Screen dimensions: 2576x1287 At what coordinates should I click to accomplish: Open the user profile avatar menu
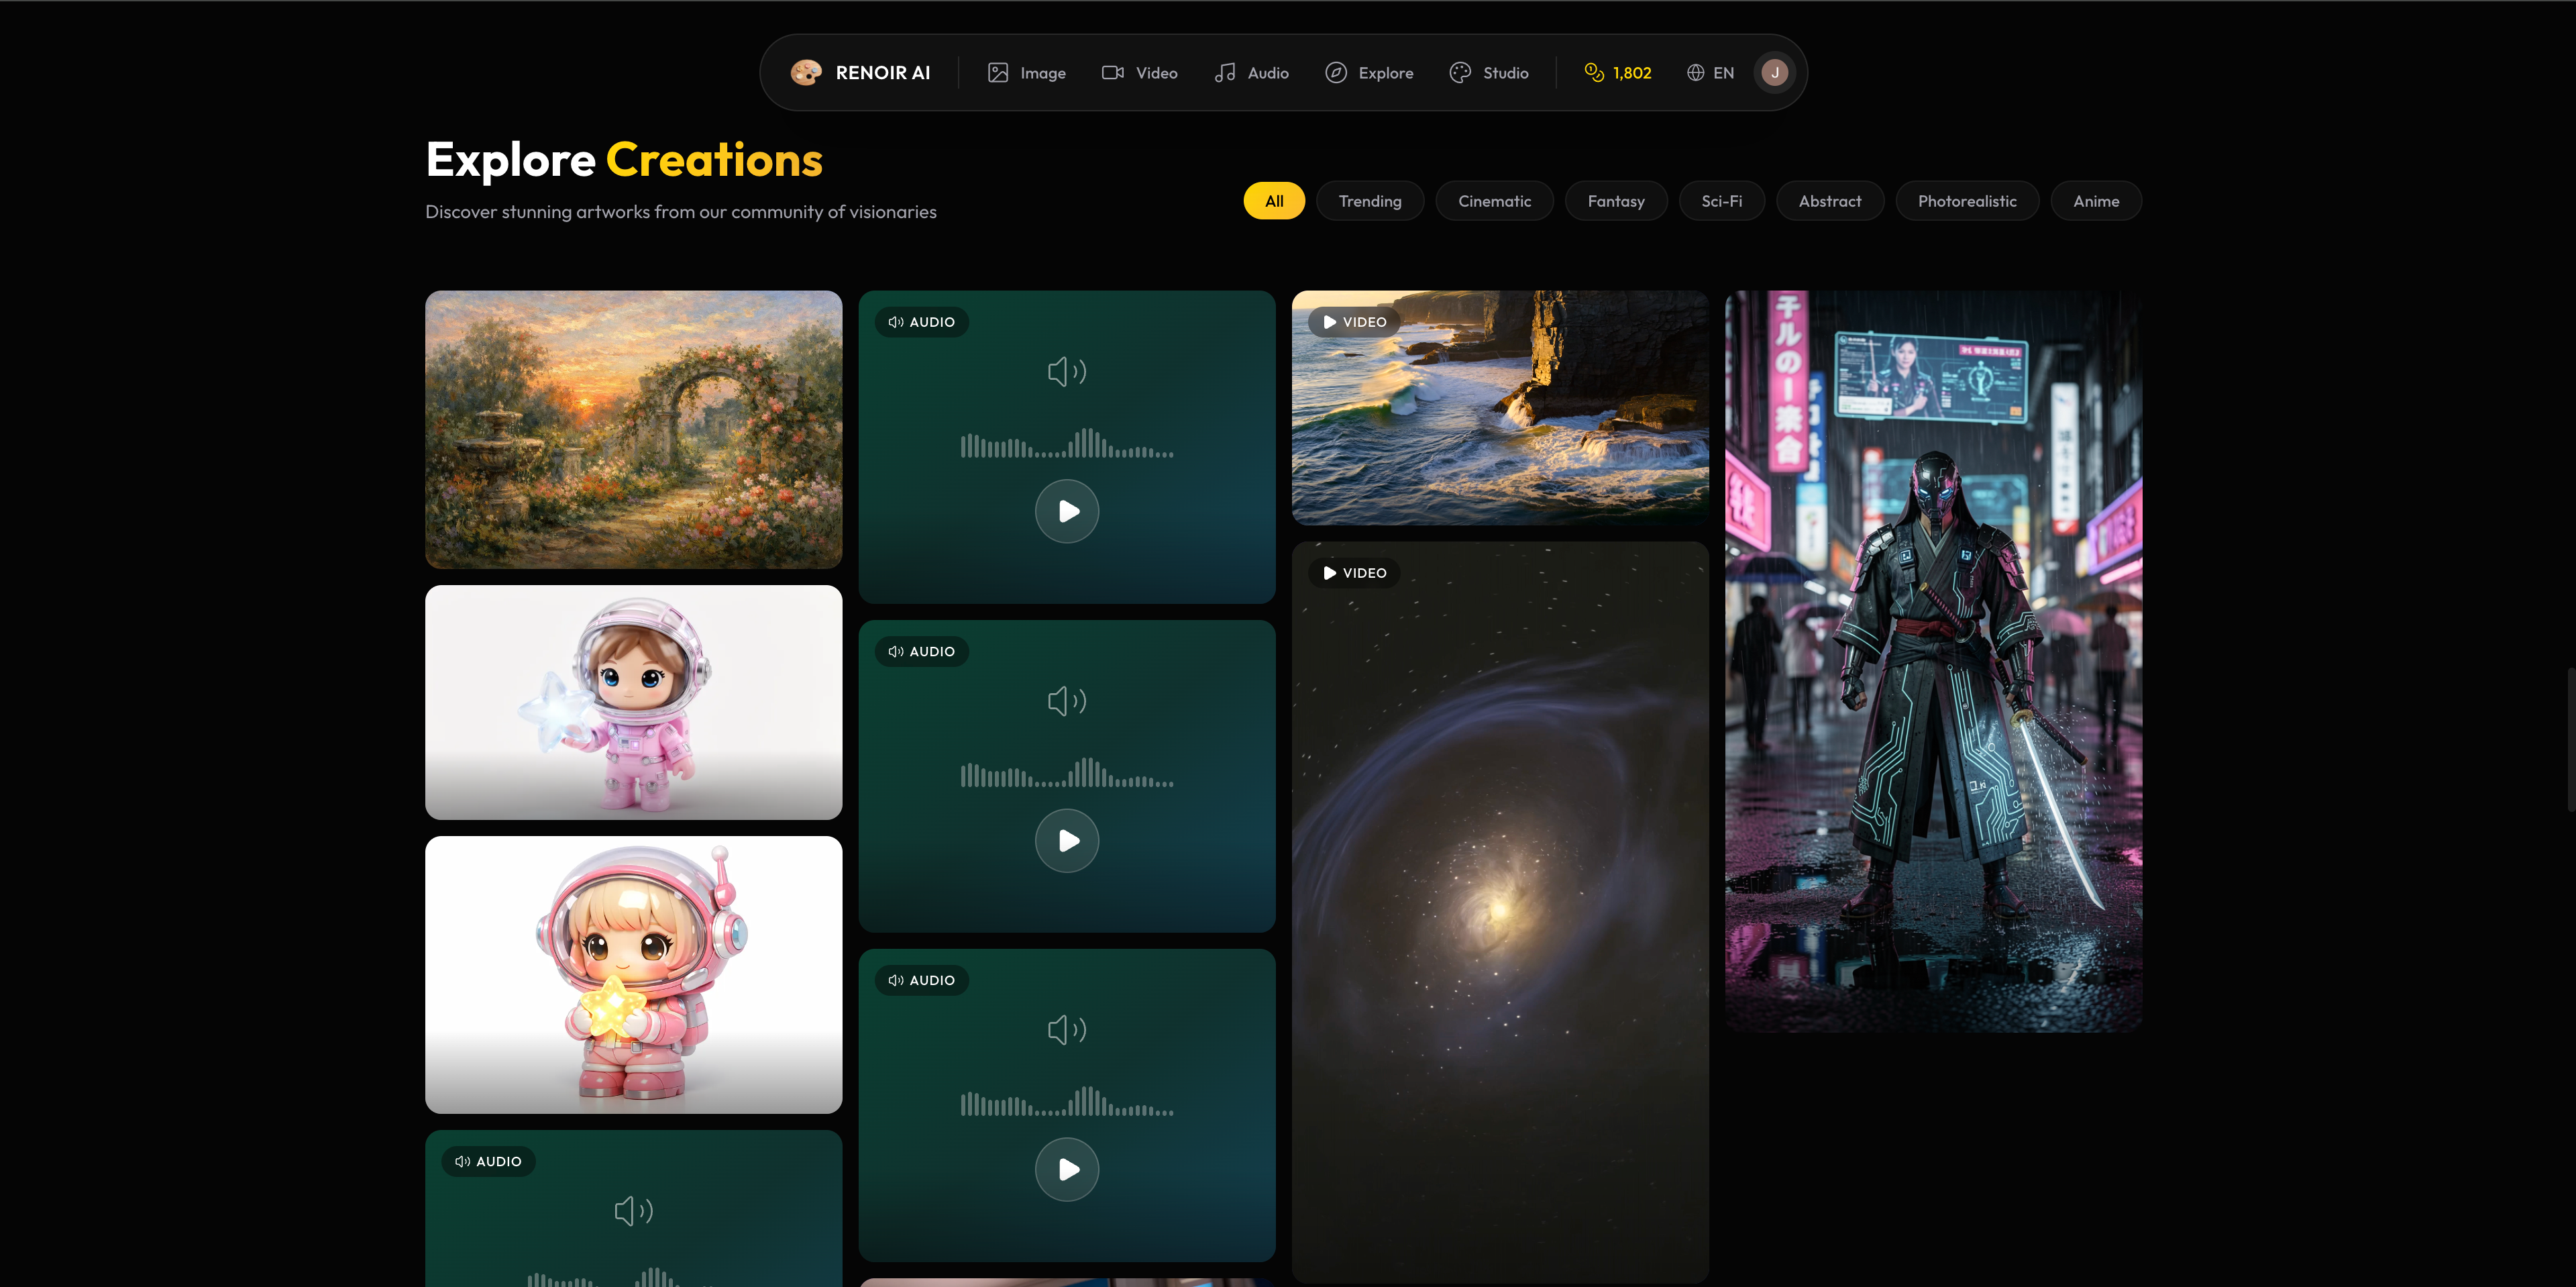coord(1774,71)
